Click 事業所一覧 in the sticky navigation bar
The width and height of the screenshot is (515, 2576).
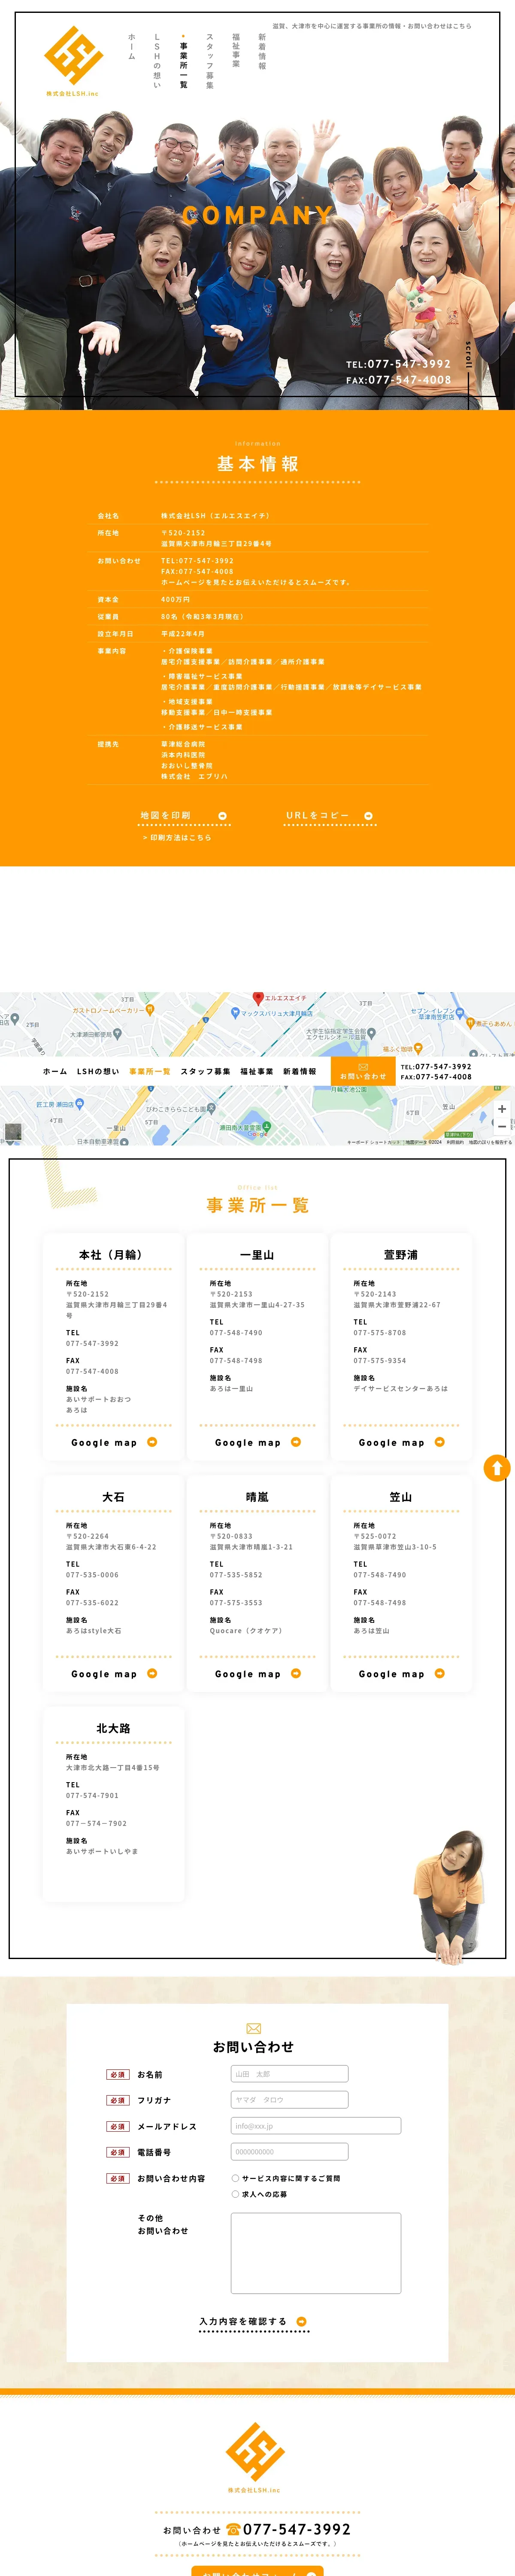tap(150, 1071)
